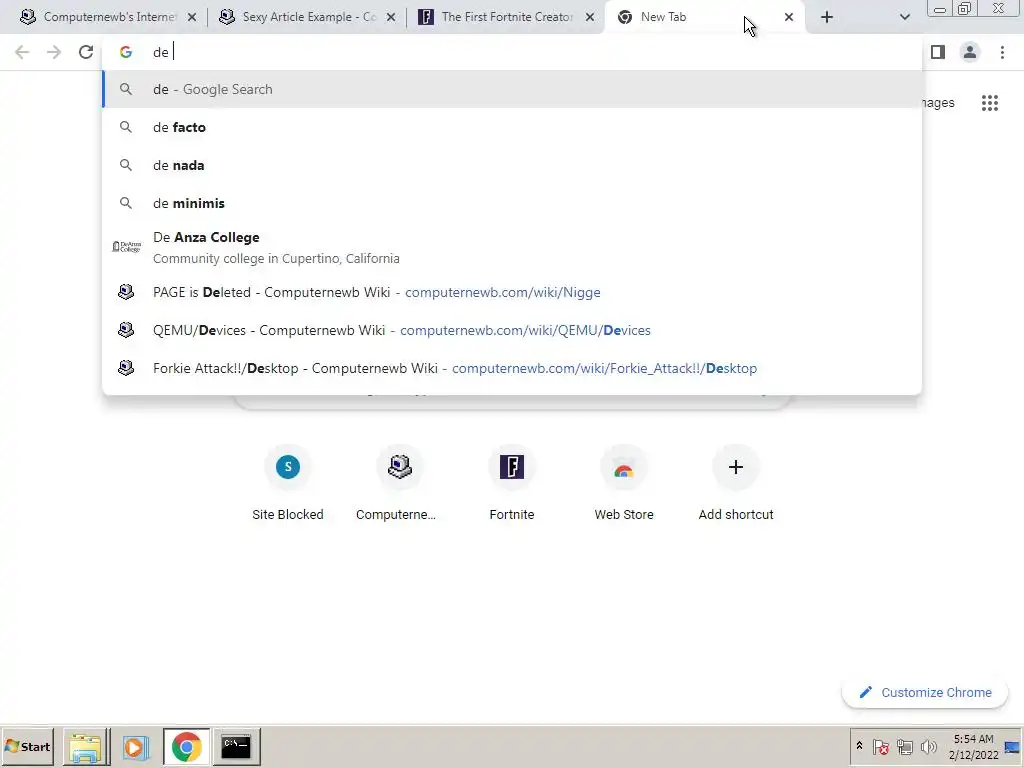
Task: Open the Site Blocked shortcut
Action: tap(288, 483)
